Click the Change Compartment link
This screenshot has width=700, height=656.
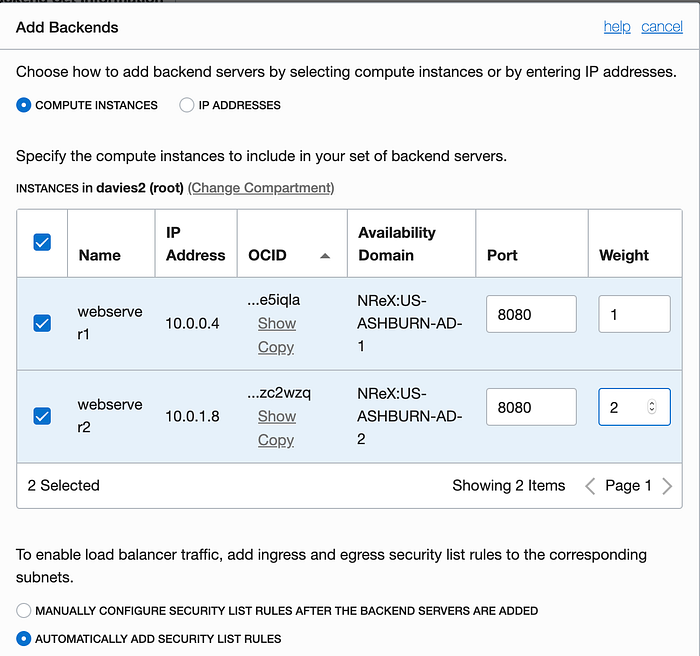pyautogui.click(x=261, y=188)
